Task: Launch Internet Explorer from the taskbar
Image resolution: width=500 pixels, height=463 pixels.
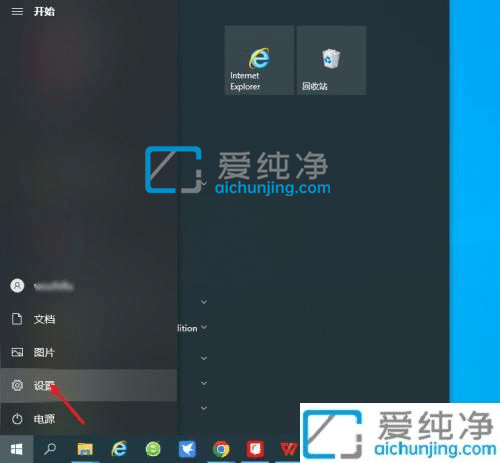Action: pos(119,449)
